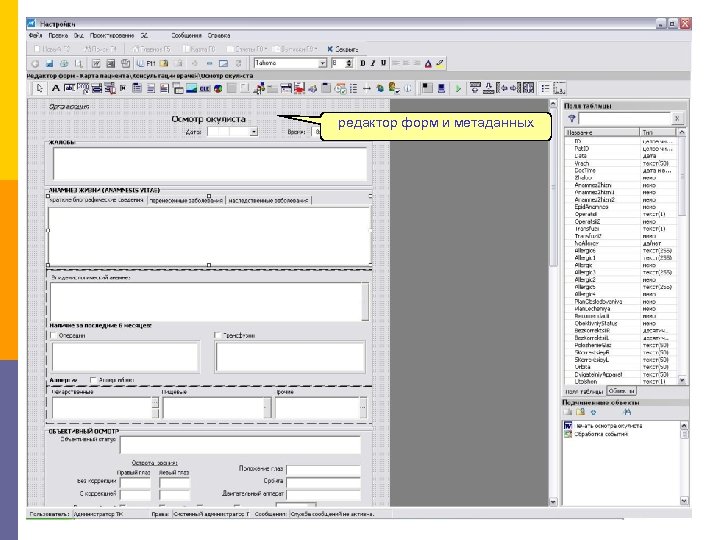The image size is (720, 540).
Task: Click the binoculars search icon in lower panel
Action: pyautogui.click(x=627, y=412)
